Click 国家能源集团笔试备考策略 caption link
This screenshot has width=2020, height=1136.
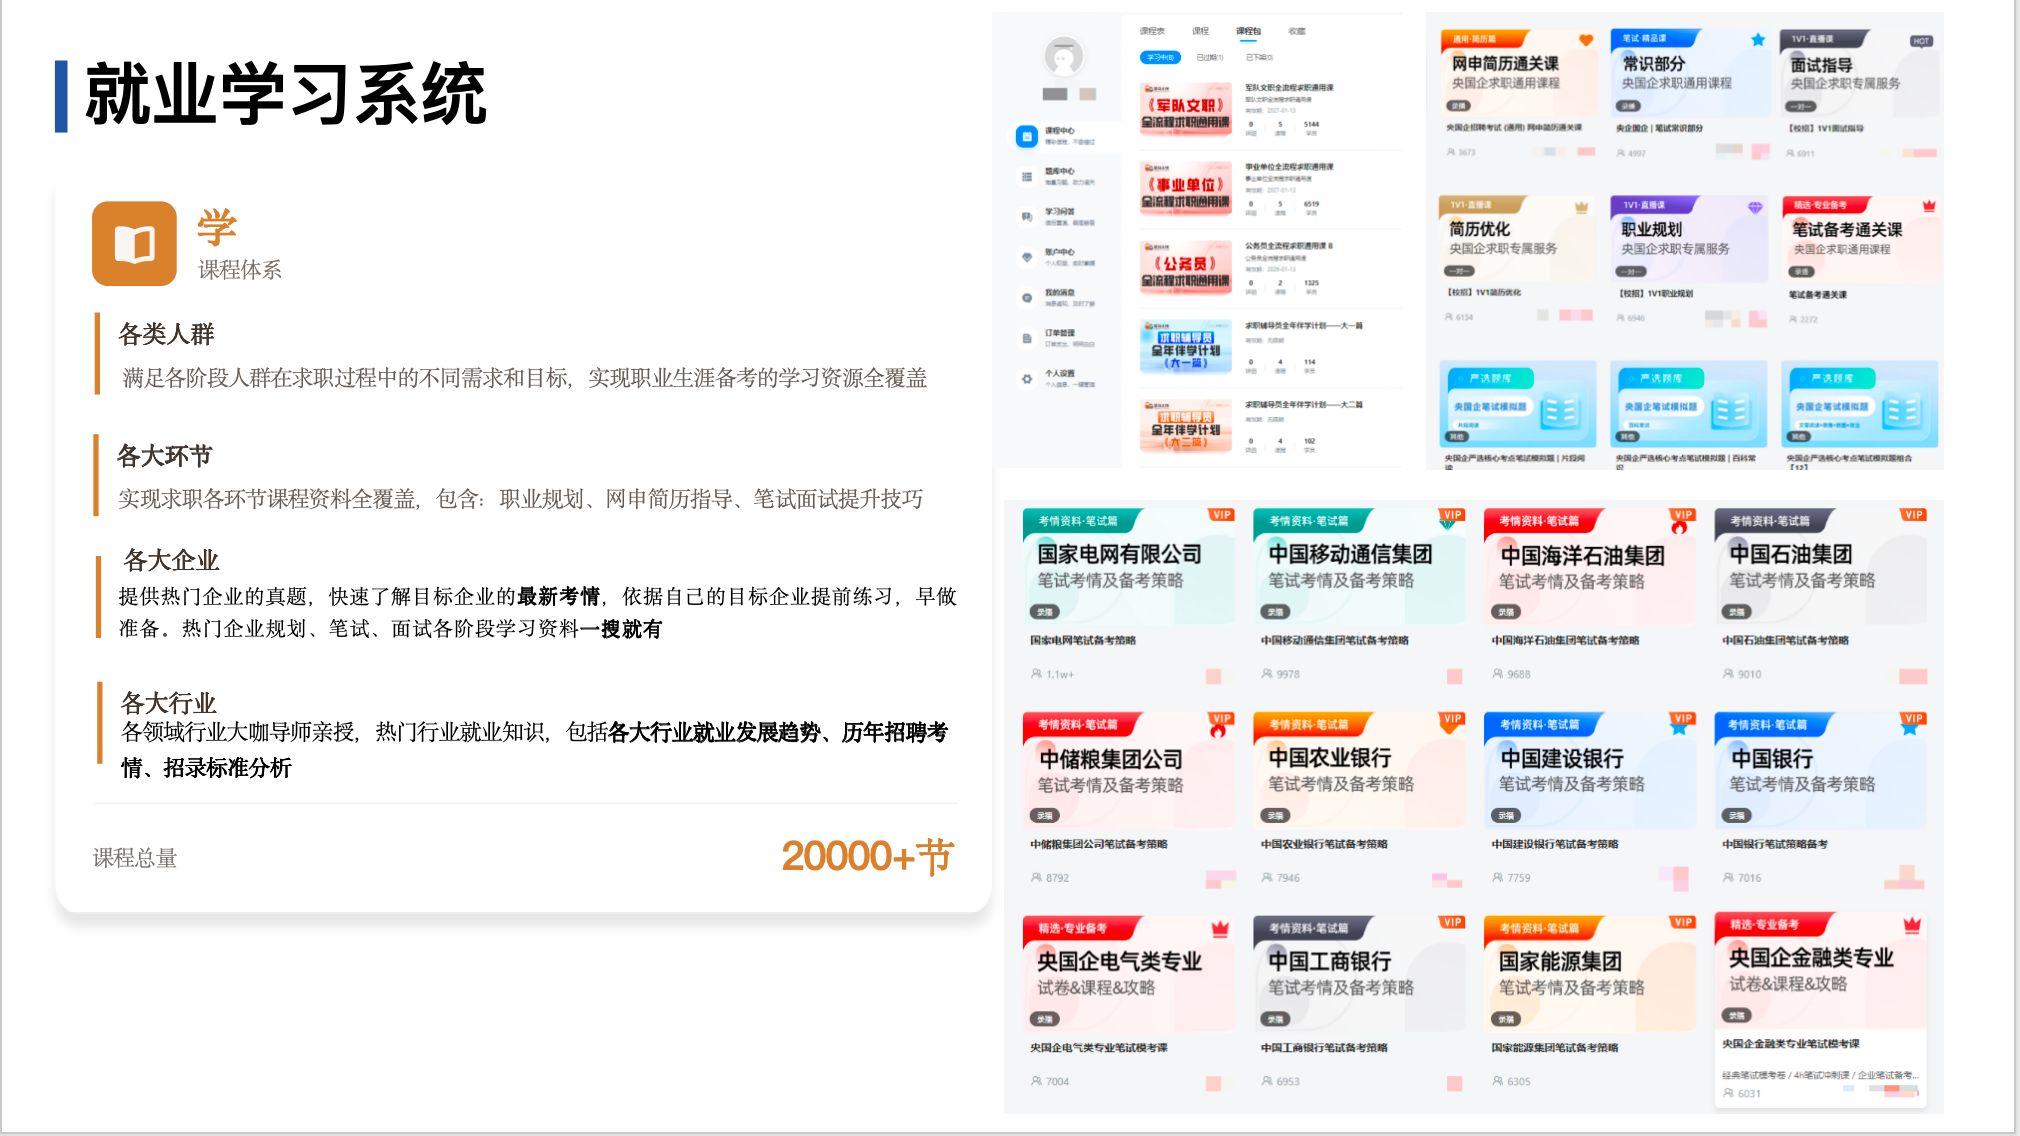pyautogui.click(x=1555, y=1048)
